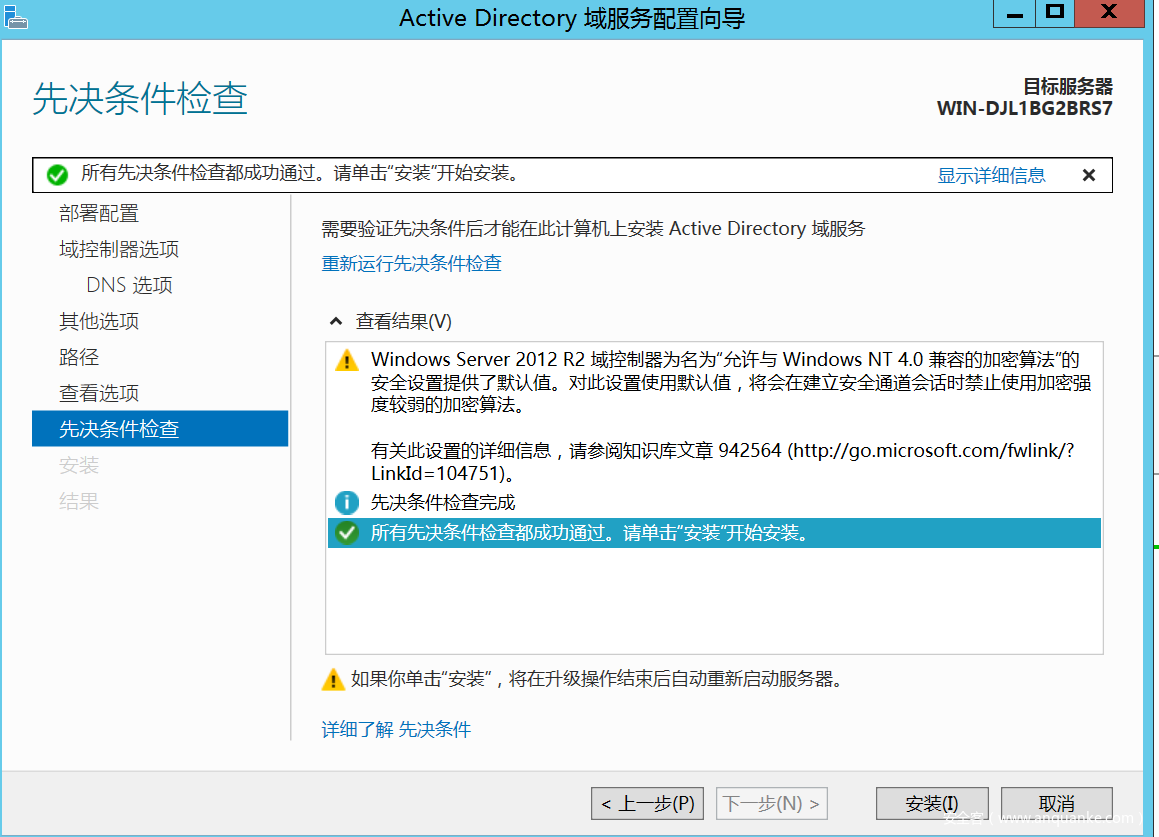The image size is (1159, 837).
Task: Select 域控制器选项 in the sidebar
Action: pos(119,249)
